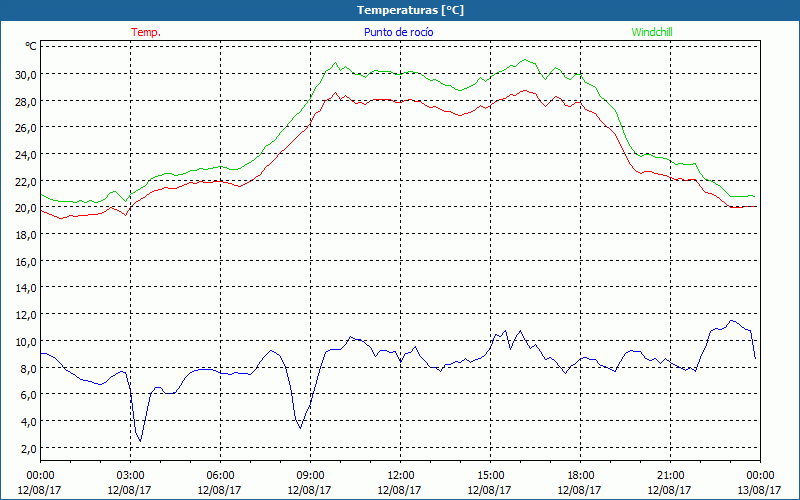Click the 4,0 y-axis value
Screen dimensions: 800x500
28,421
